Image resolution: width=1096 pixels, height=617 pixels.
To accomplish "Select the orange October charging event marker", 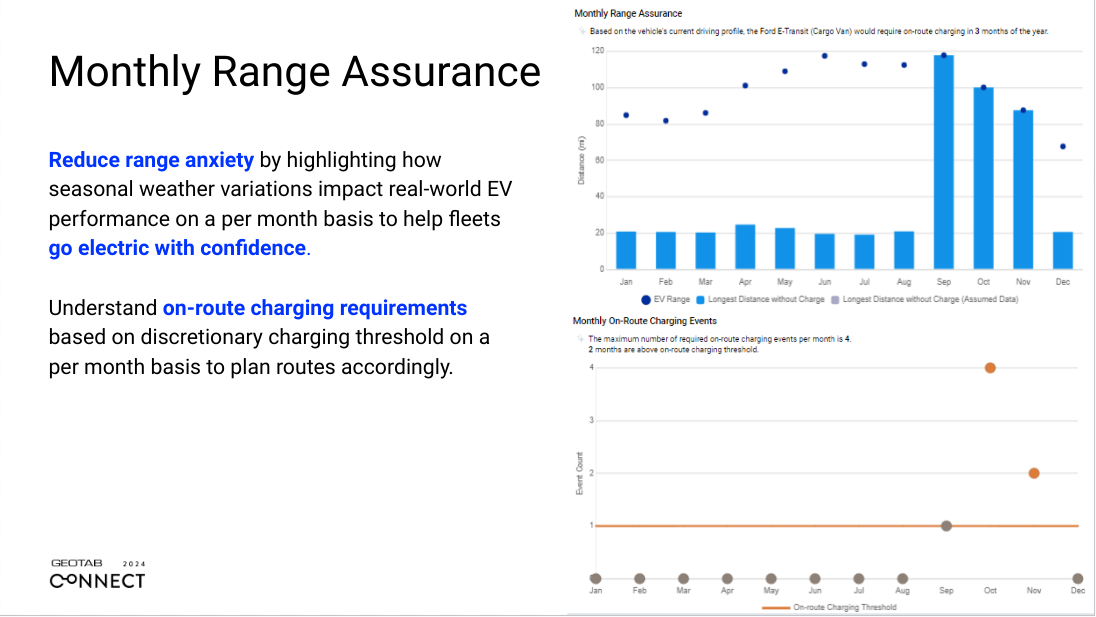I will click(x=989, y=367).
